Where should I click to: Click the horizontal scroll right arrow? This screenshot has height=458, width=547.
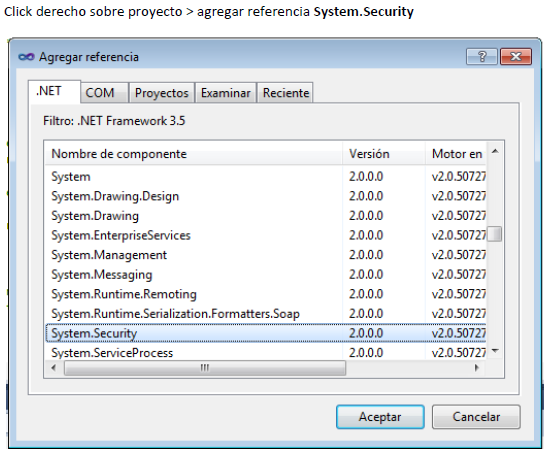point(477,368)
